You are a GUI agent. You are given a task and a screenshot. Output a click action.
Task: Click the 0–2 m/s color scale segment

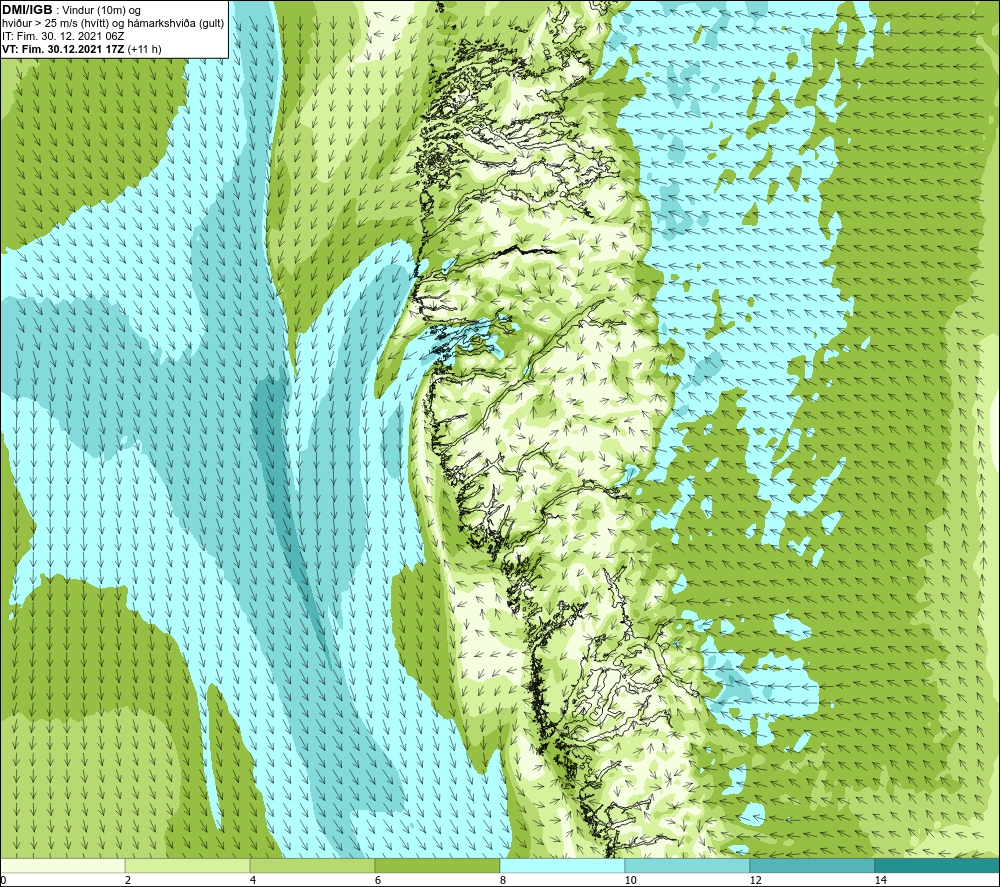coord(62,865)
